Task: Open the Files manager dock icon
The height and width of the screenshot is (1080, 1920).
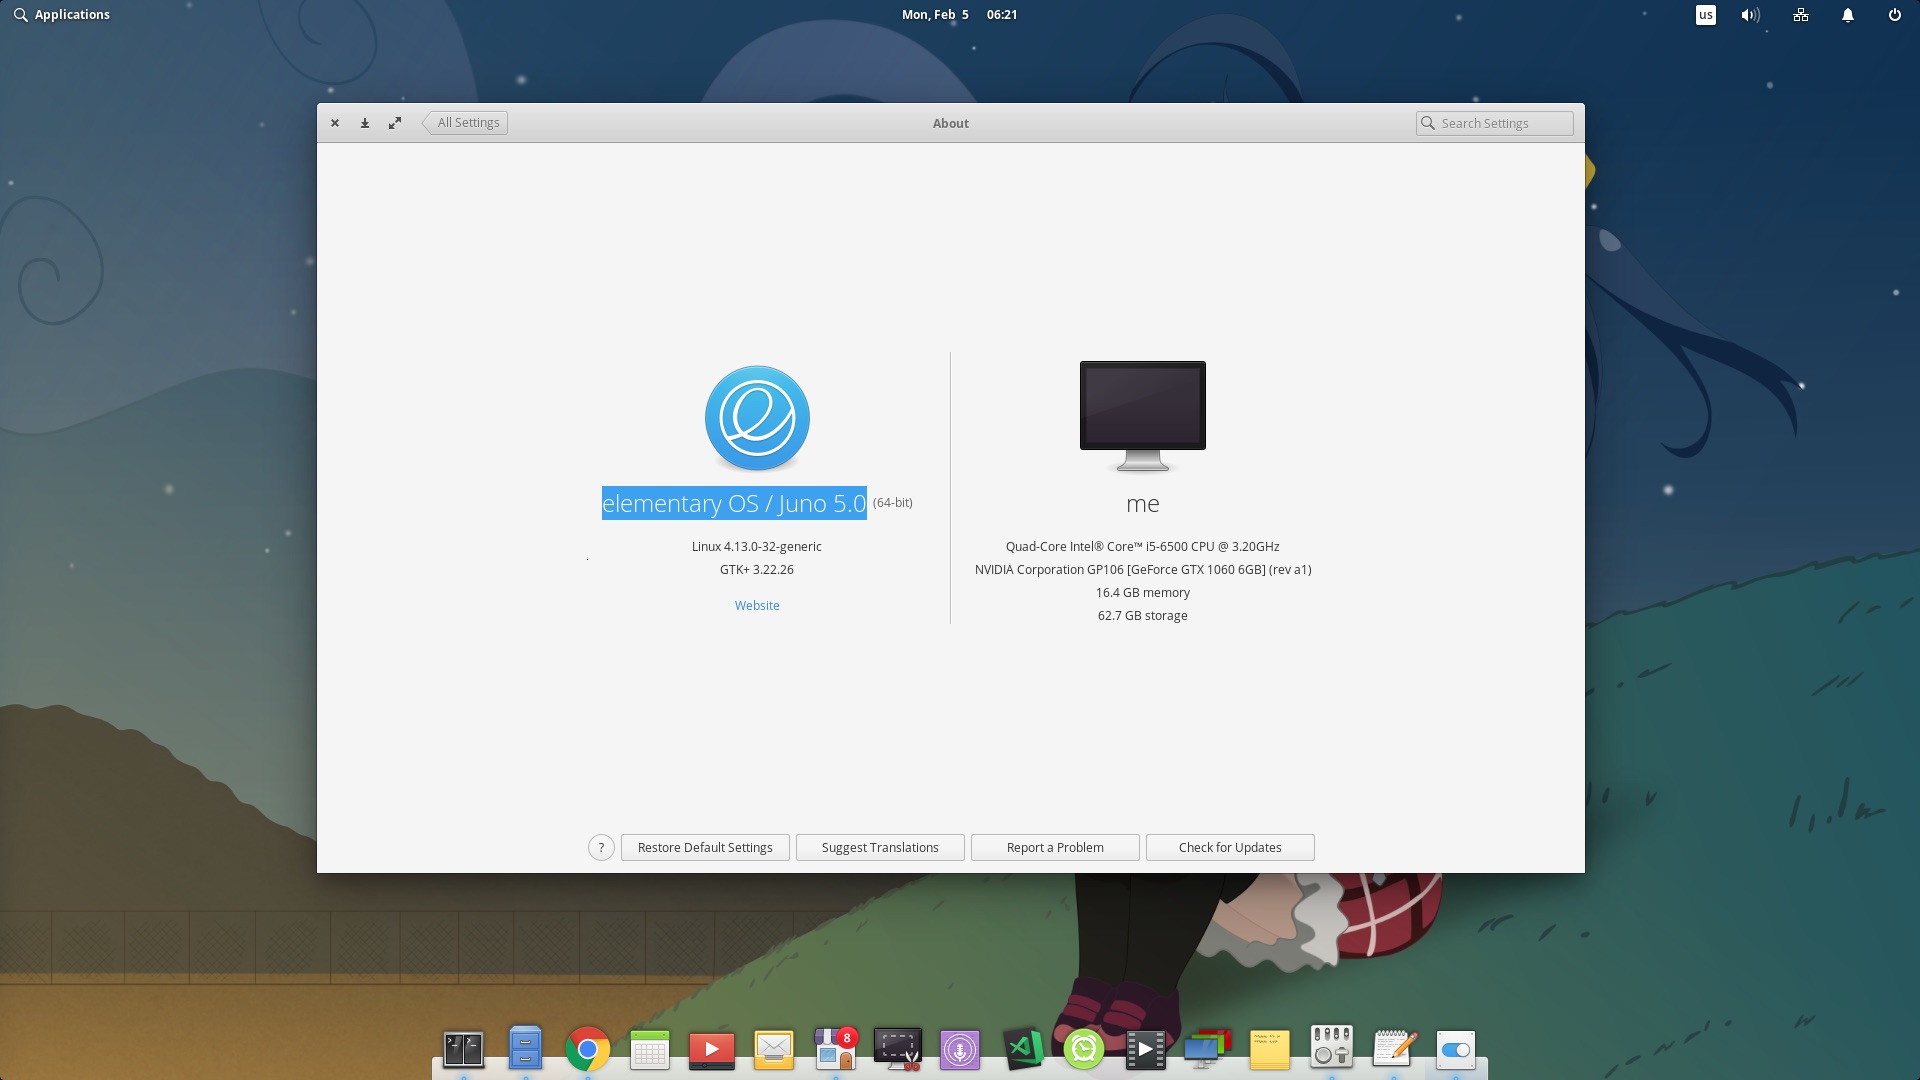Action: [525, 1049]
